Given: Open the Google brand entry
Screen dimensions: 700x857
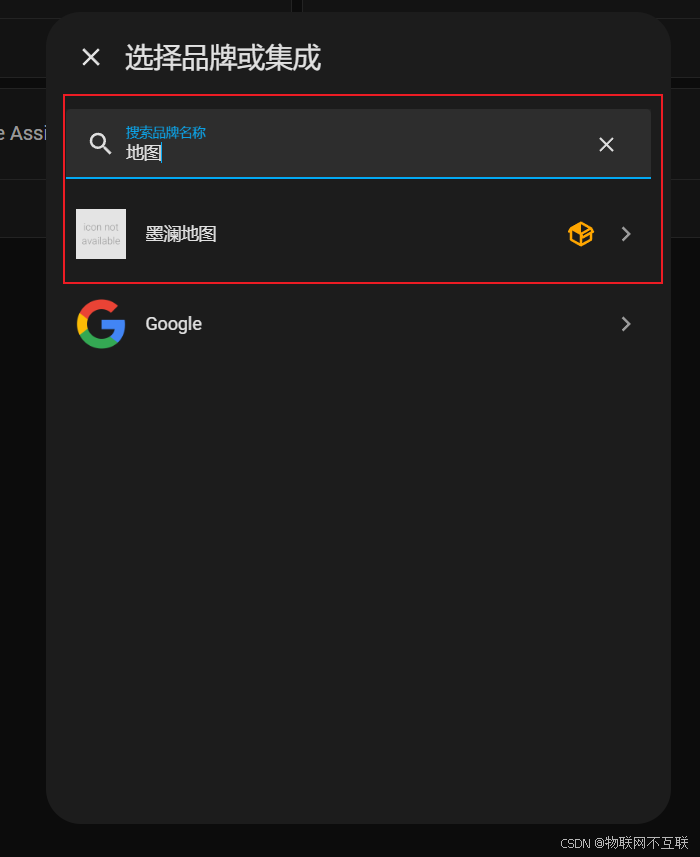Looking at the screenshot, I should point(358,324).
